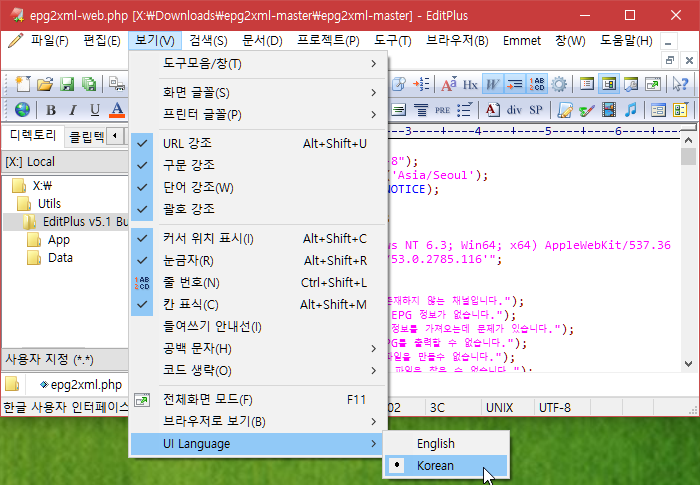This screenshot has width=700, height=485.
Task: Apply Bold with the B icon
Action: point(51,110)
